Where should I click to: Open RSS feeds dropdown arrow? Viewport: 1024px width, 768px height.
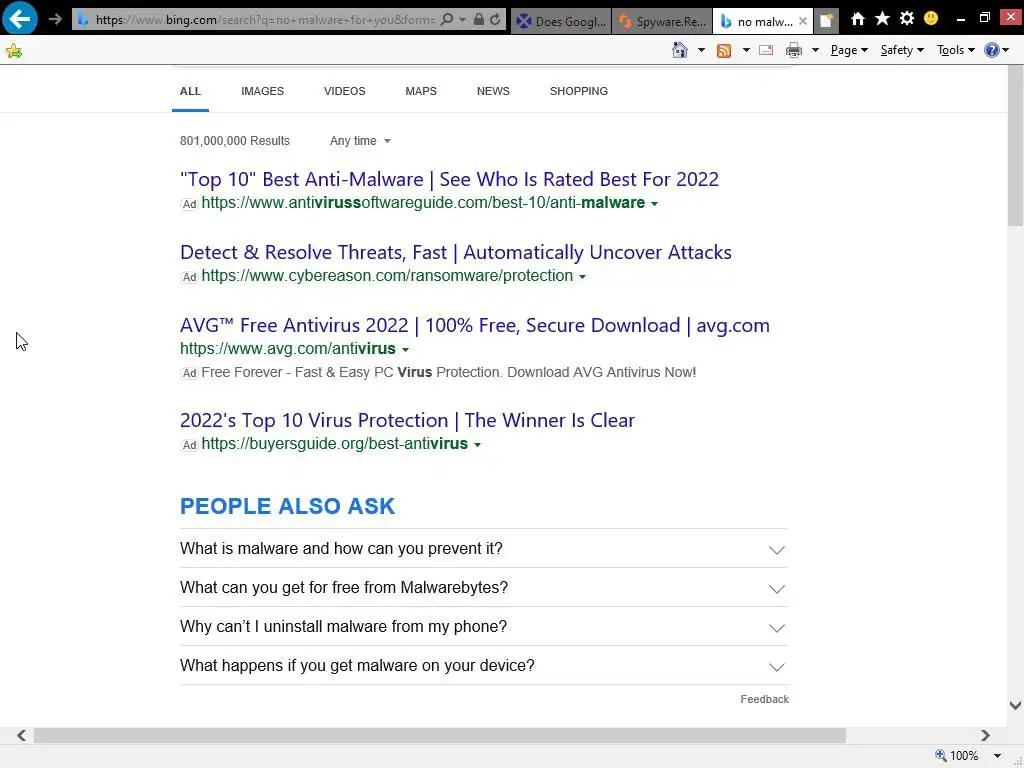point(746,50)
